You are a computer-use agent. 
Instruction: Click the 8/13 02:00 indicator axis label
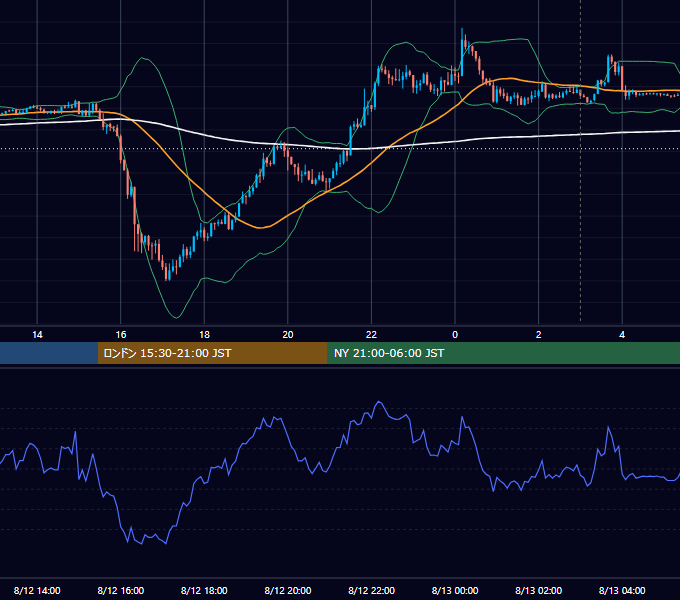pyautogui.click(x=539, y=590)
